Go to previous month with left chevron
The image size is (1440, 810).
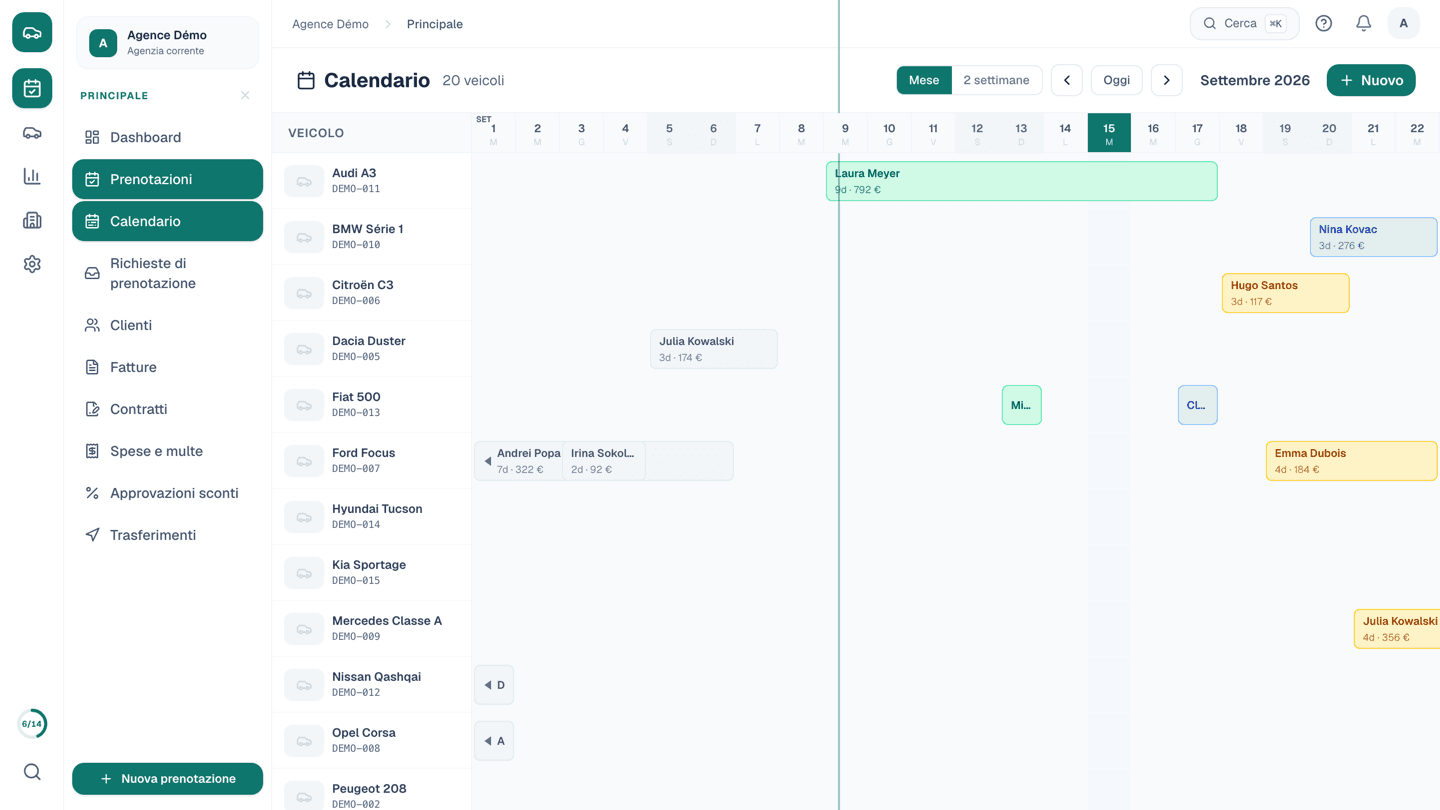tap(1067, 80)
